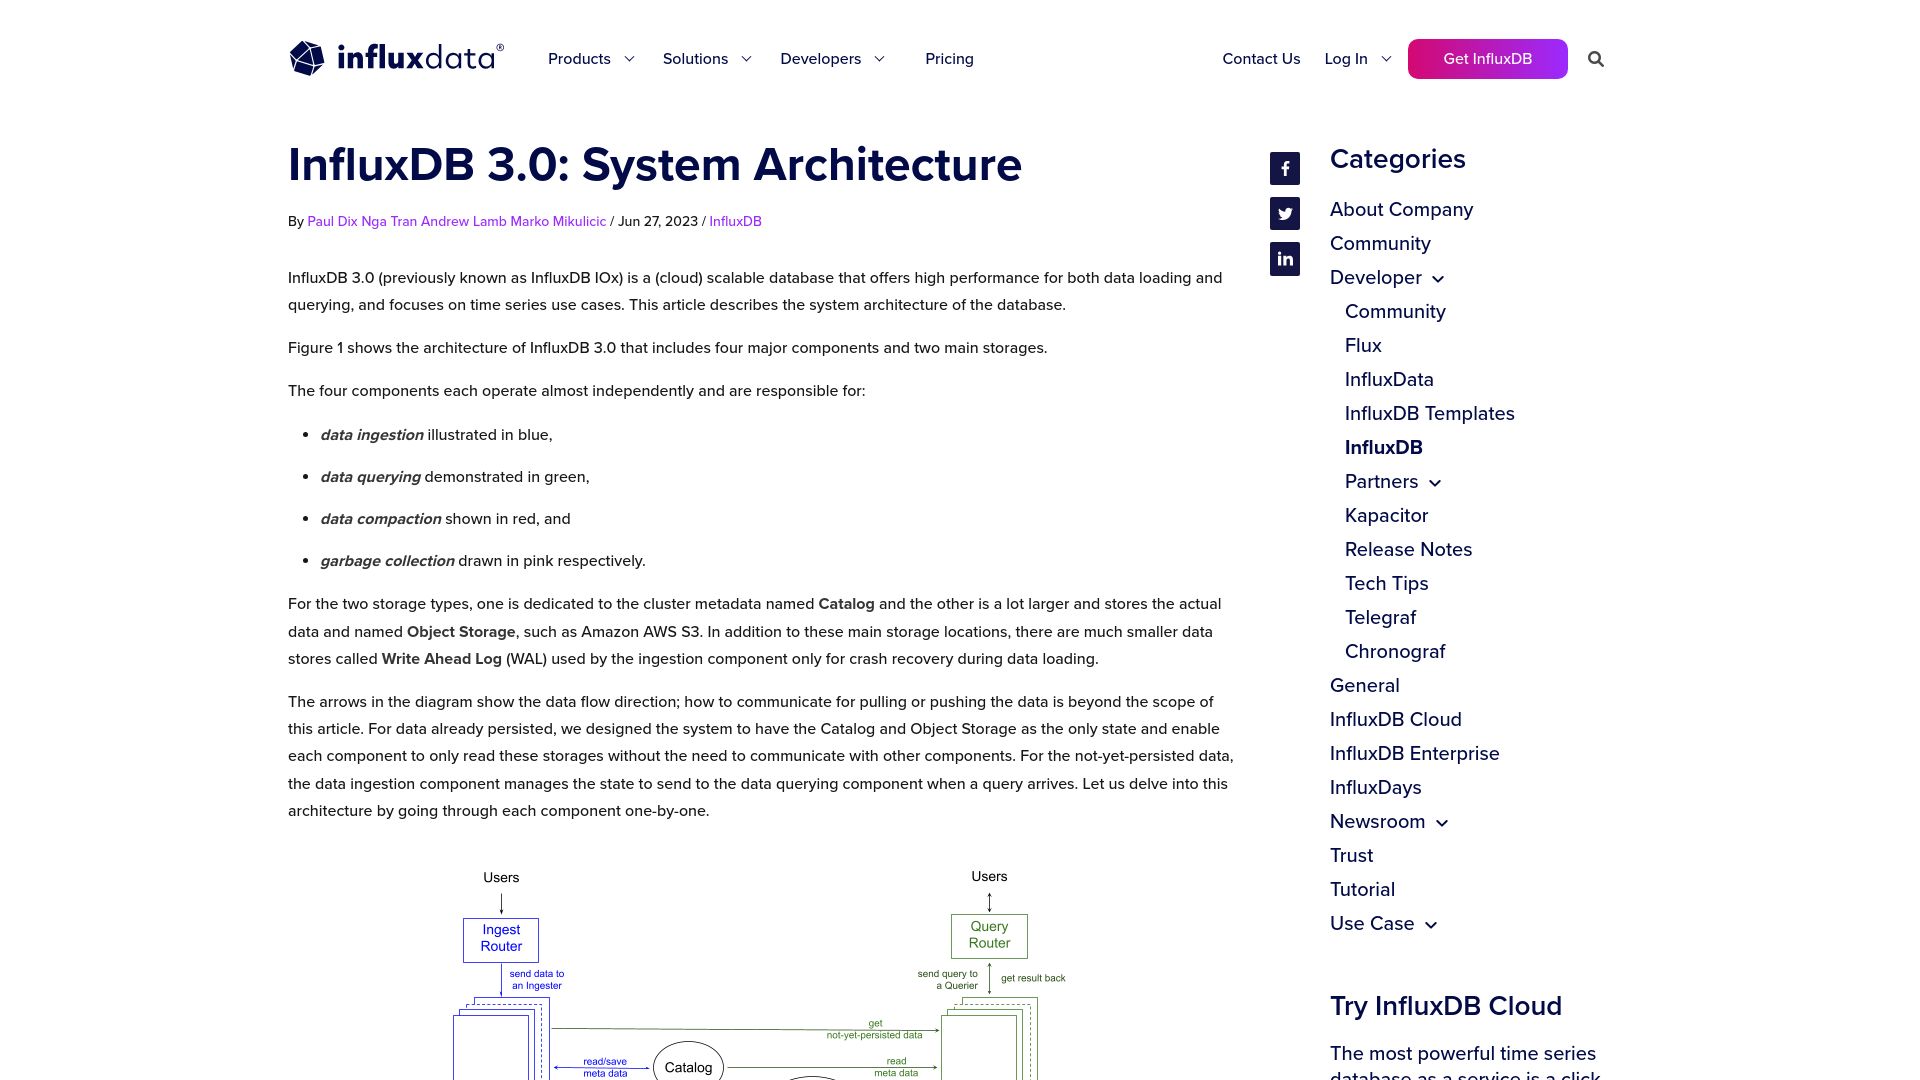Open the InfluxDB Templates category
Viewport: 1920px width, 1080px height.
click(1429, 413)
